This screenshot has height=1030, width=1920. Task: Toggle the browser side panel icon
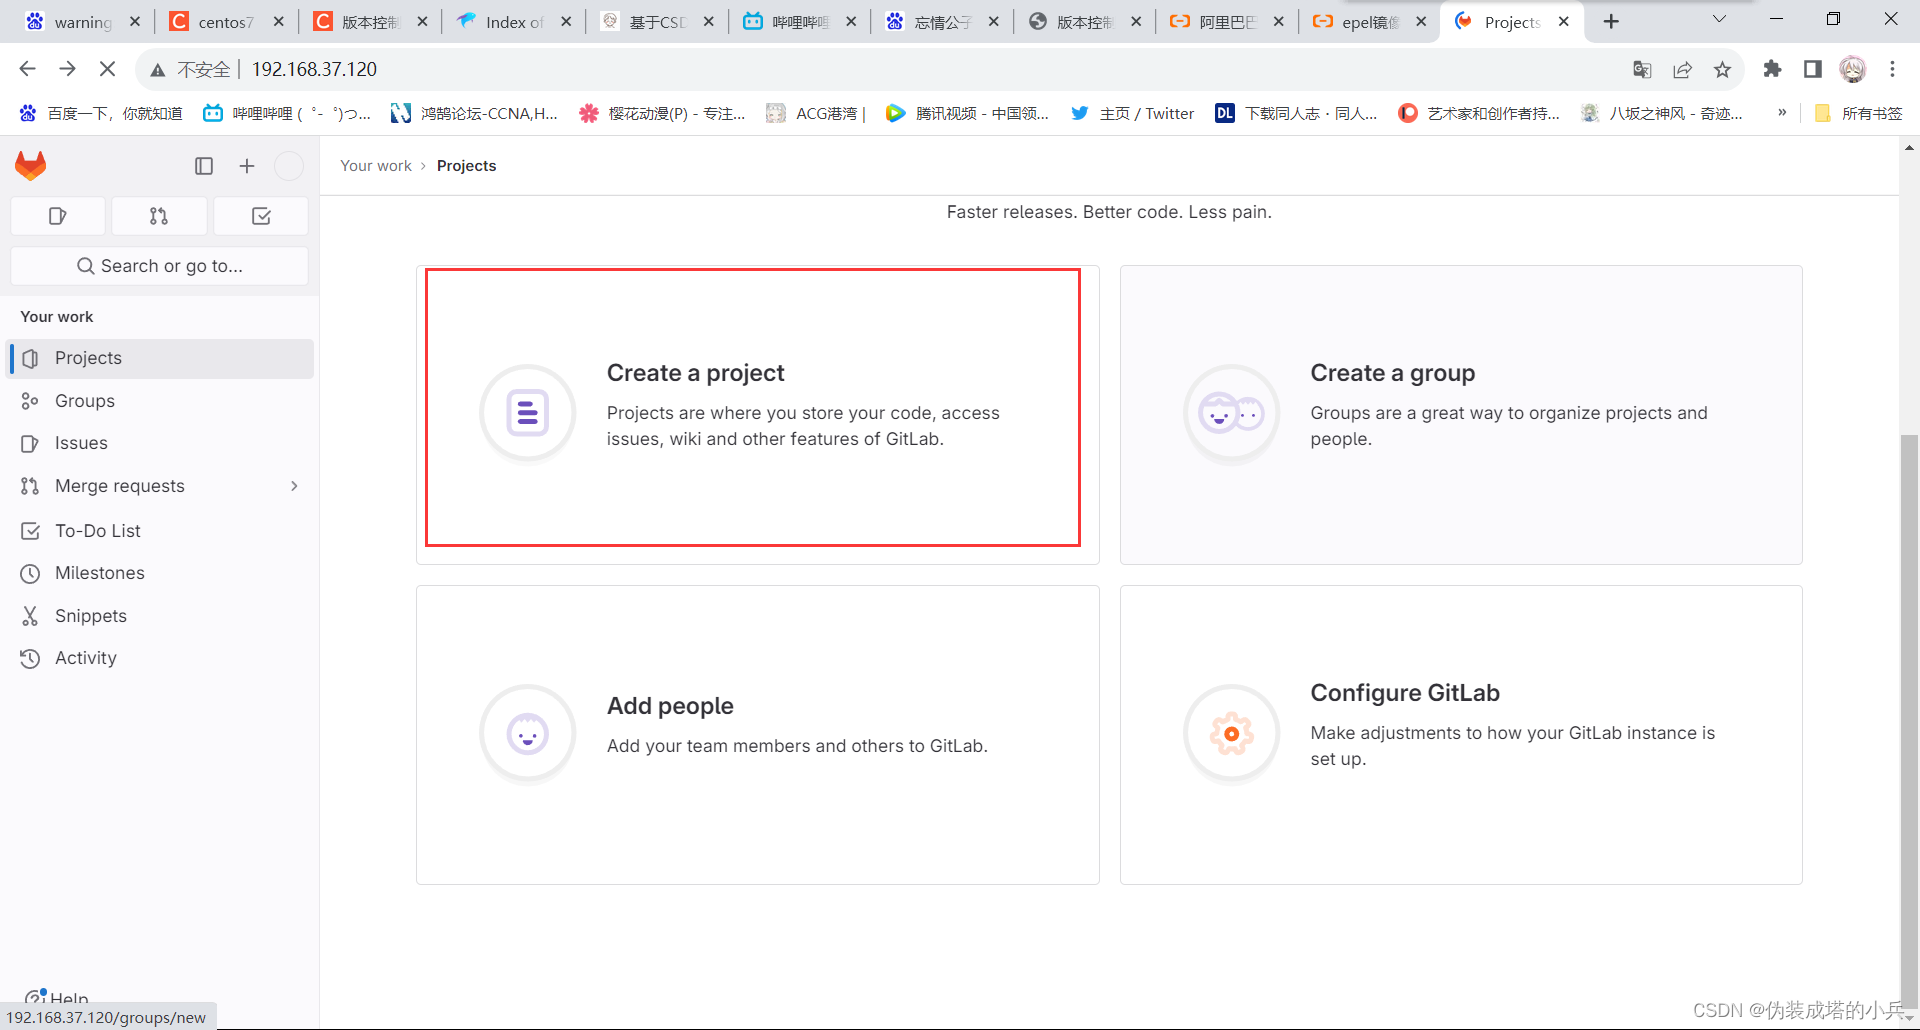tap(1812, 69)
